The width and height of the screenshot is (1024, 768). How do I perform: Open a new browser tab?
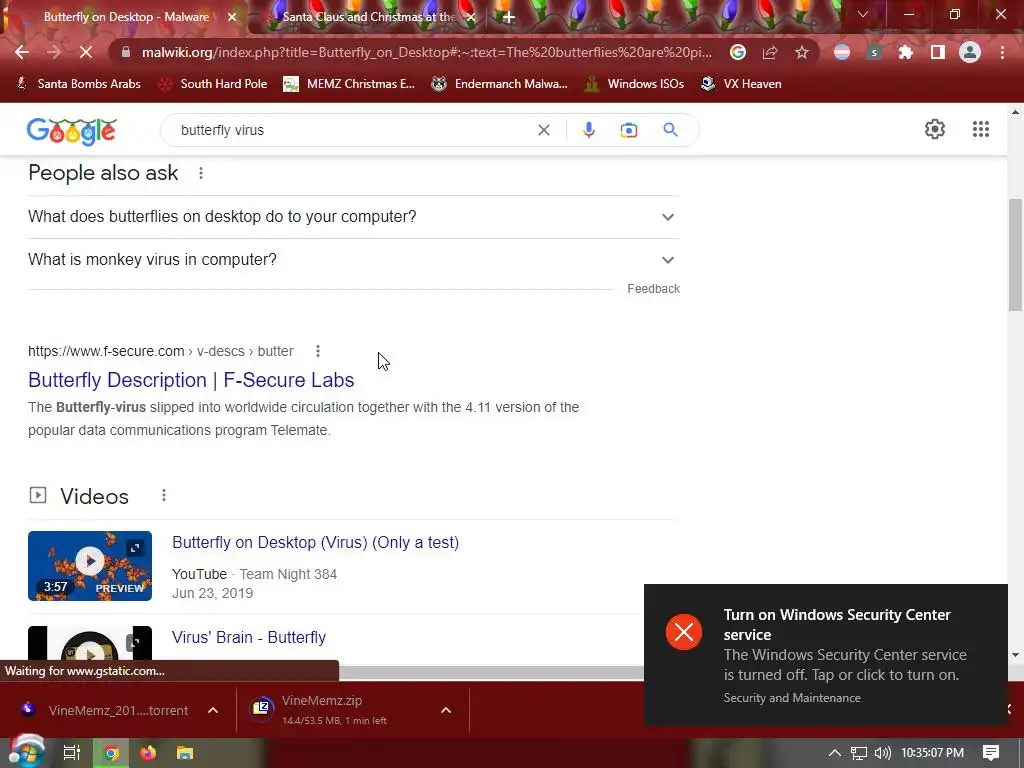(x=509, y=17)
